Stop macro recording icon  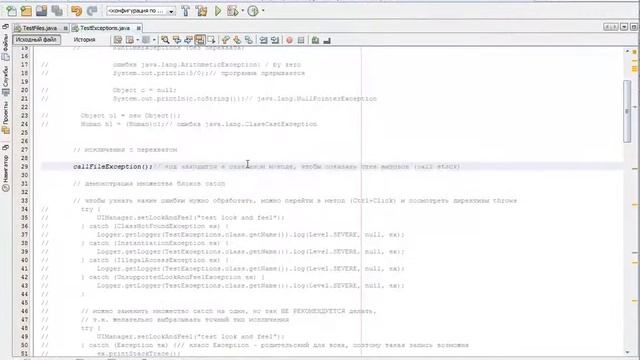tap(301, 40)
